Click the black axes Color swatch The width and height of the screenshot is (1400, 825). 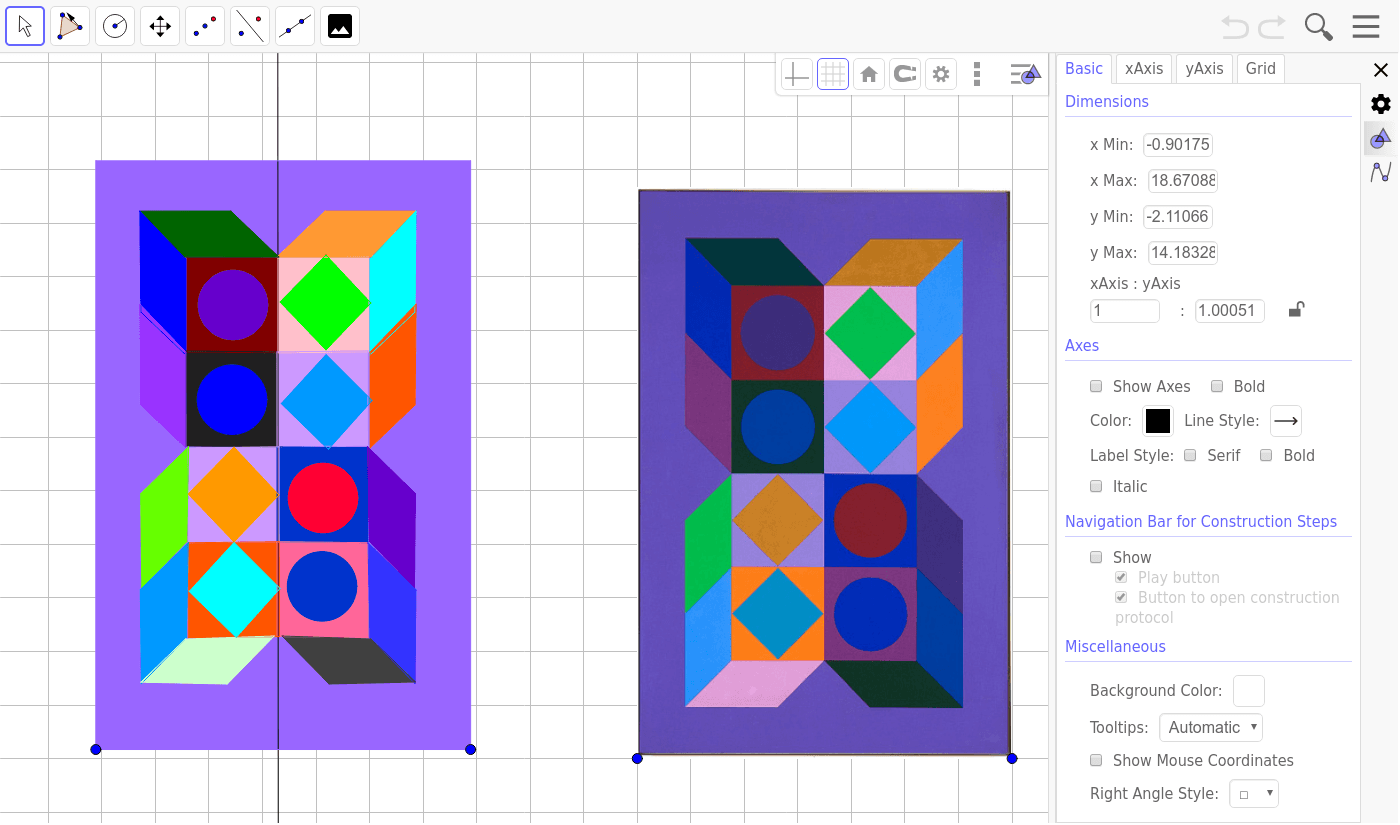coord(1158,421)
